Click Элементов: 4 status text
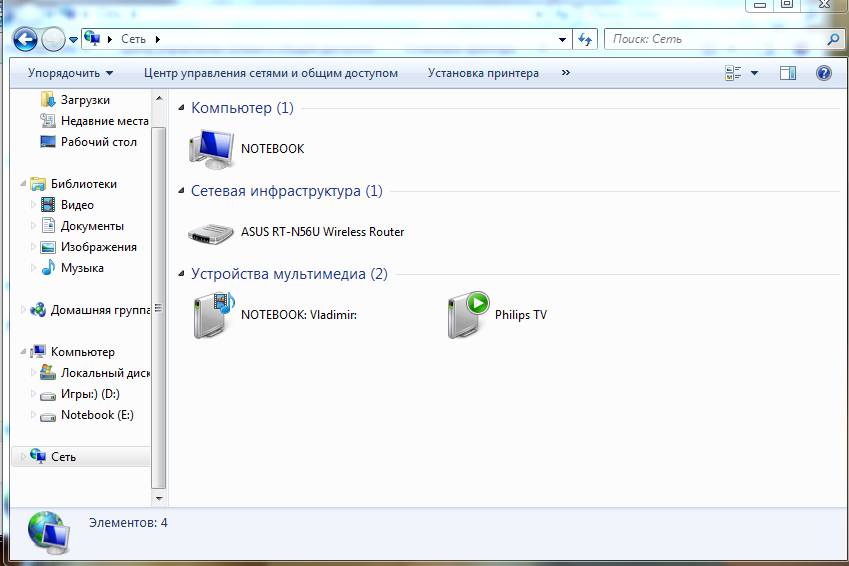Image resolution: width=849 pixels, height=566 pixels. (128, 523)
